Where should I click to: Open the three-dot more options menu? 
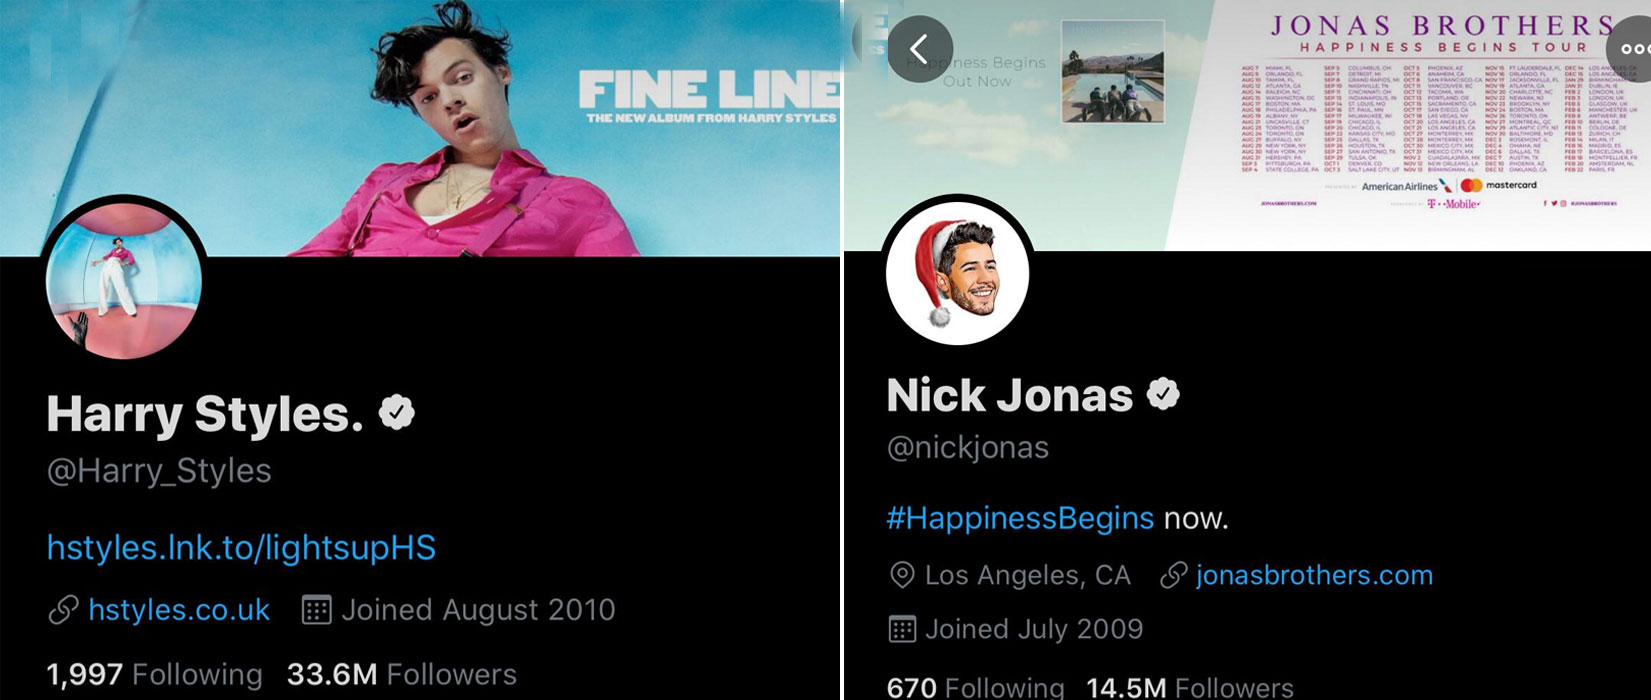point(1629,49)
